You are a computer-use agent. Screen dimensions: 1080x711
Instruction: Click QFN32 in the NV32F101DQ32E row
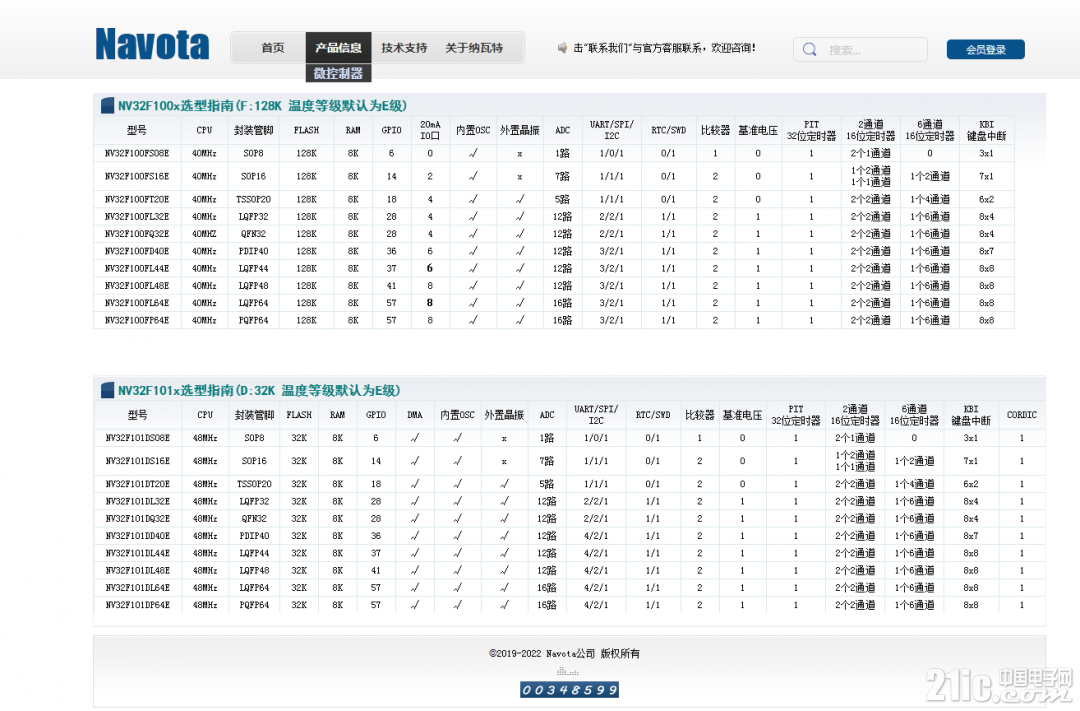(x=253, y=518)
